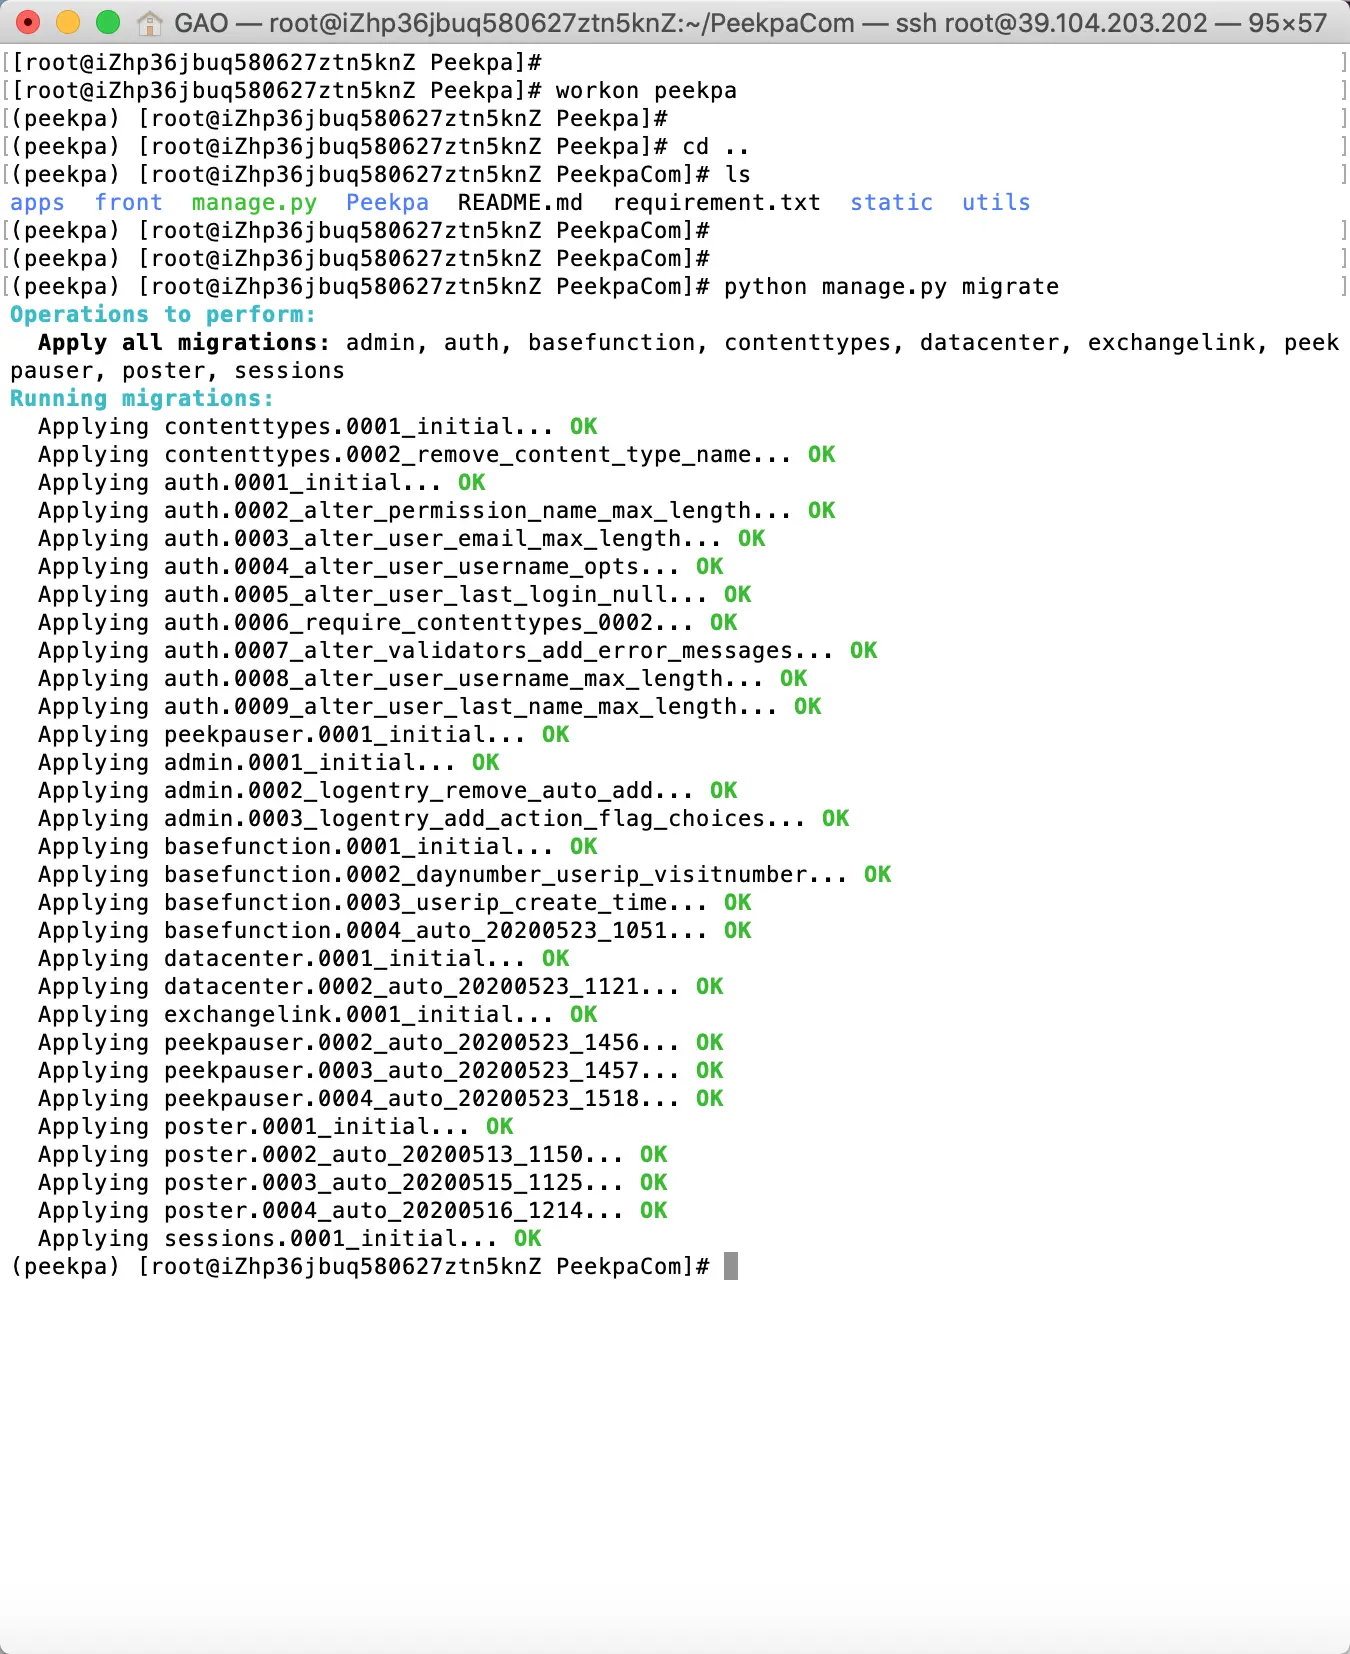Click the basefunction.0003_userip_create_time line
The image size is (1350, 1654).
[394, 903]
